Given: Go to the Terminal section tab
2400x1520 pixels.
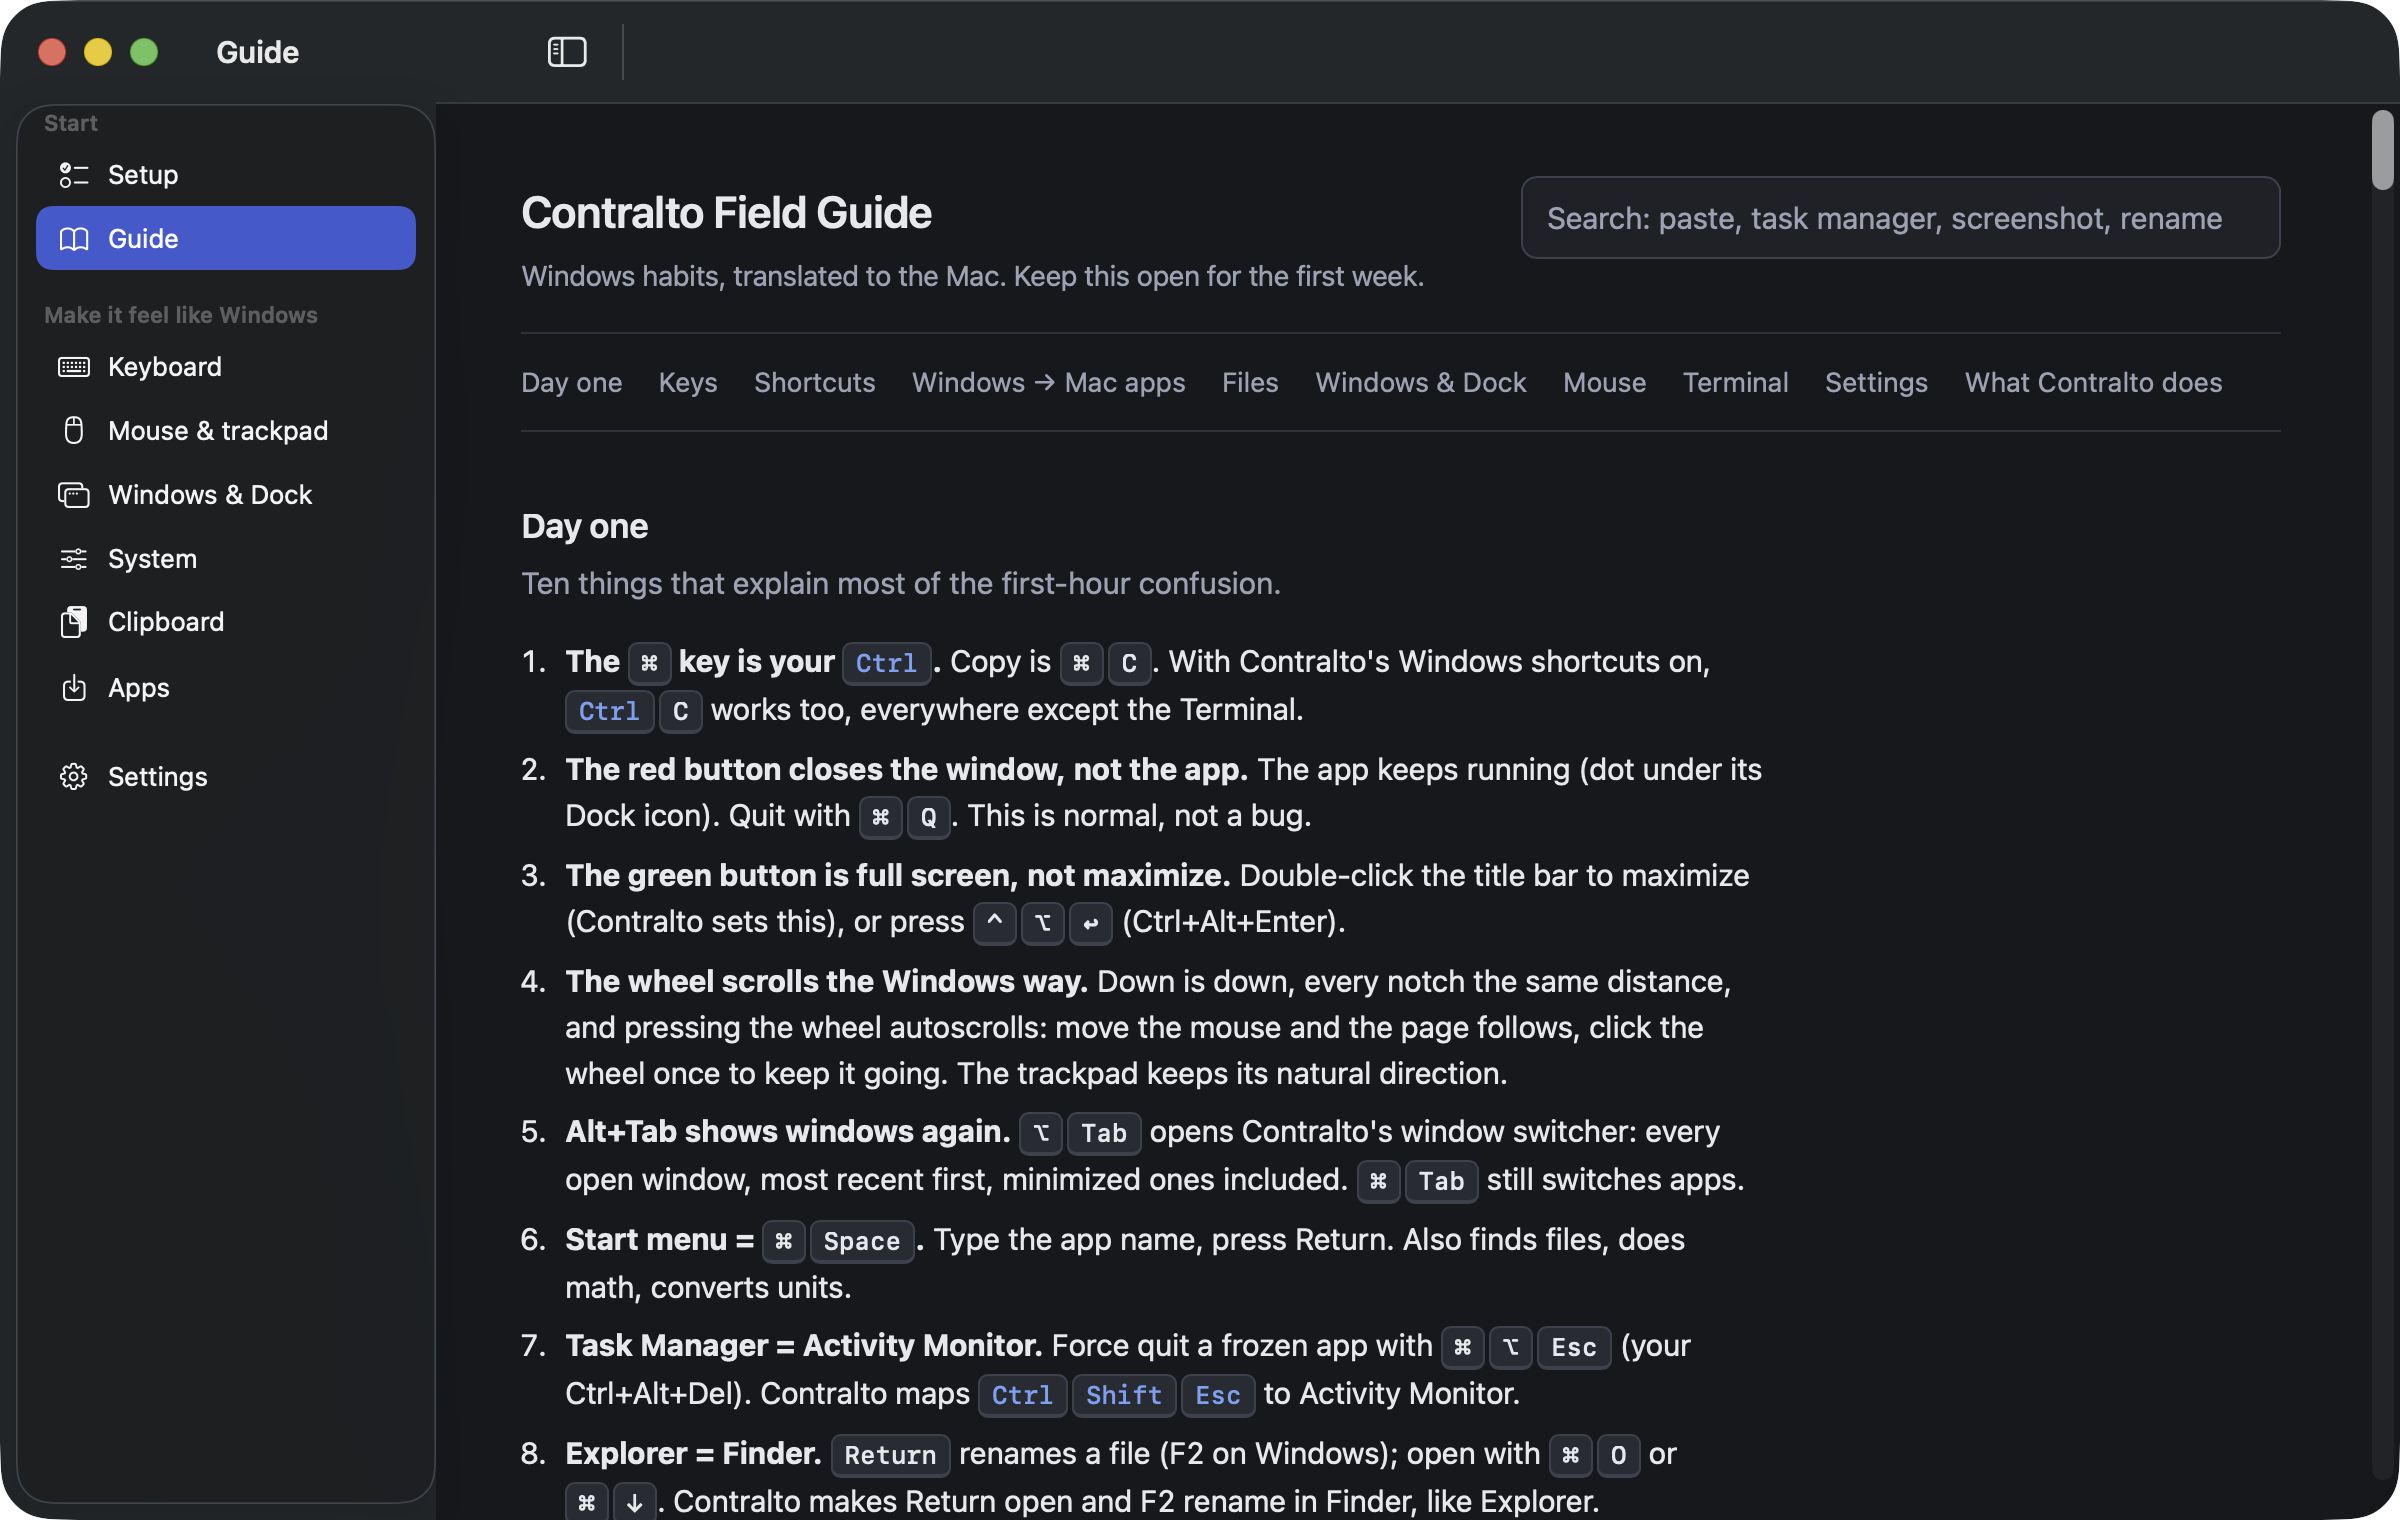Looking at the screenshot, I should (1735, 383).
